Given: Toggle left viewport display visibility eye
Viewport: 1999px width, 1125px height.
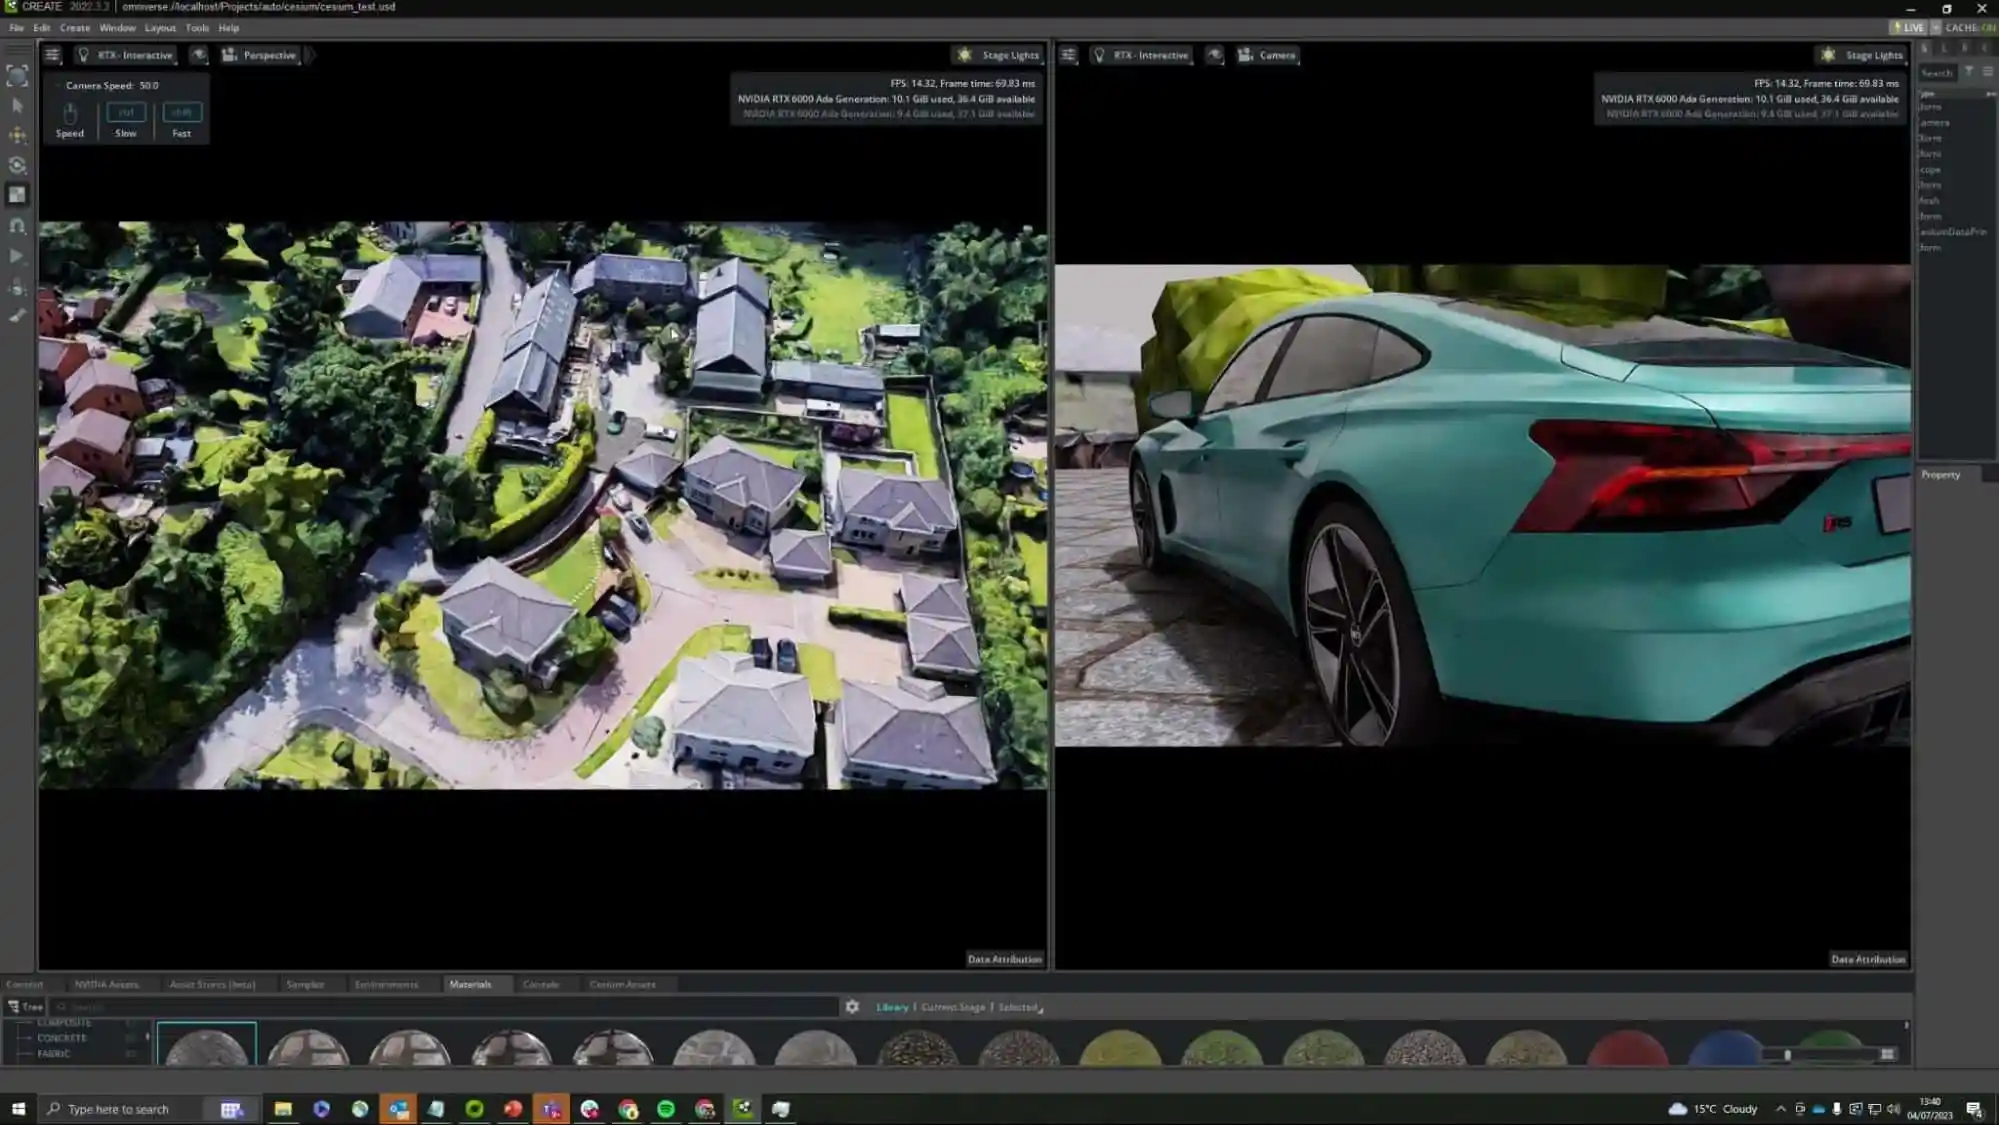Looking at the screenshot, I should click(x=199, y=55).
